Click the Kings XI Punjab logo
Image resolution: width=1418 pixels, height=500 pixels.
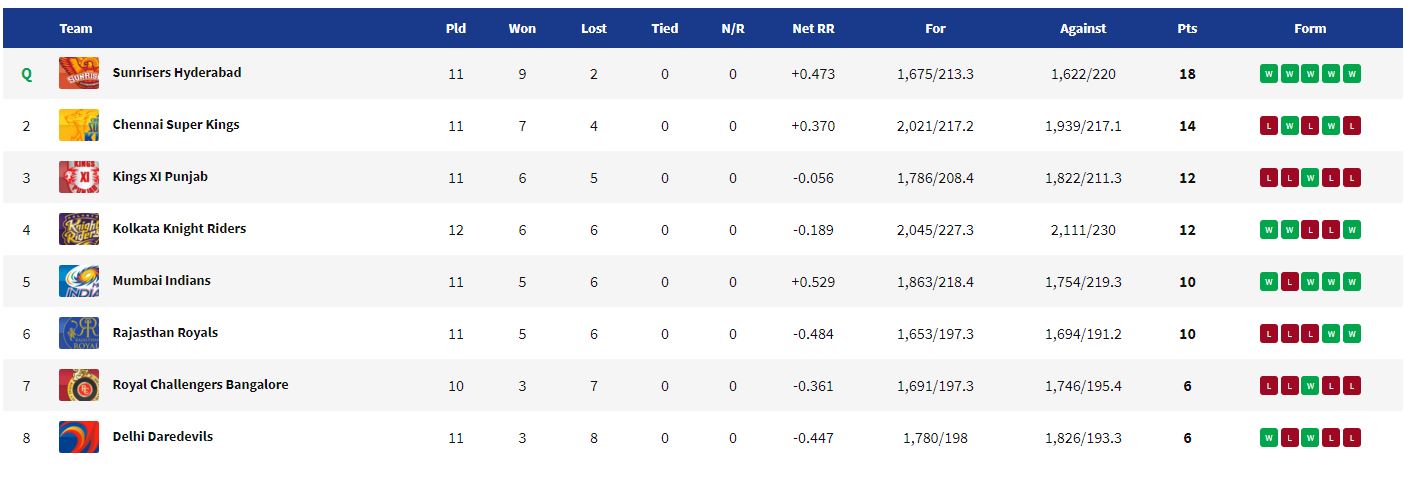[x=79, y=177]
